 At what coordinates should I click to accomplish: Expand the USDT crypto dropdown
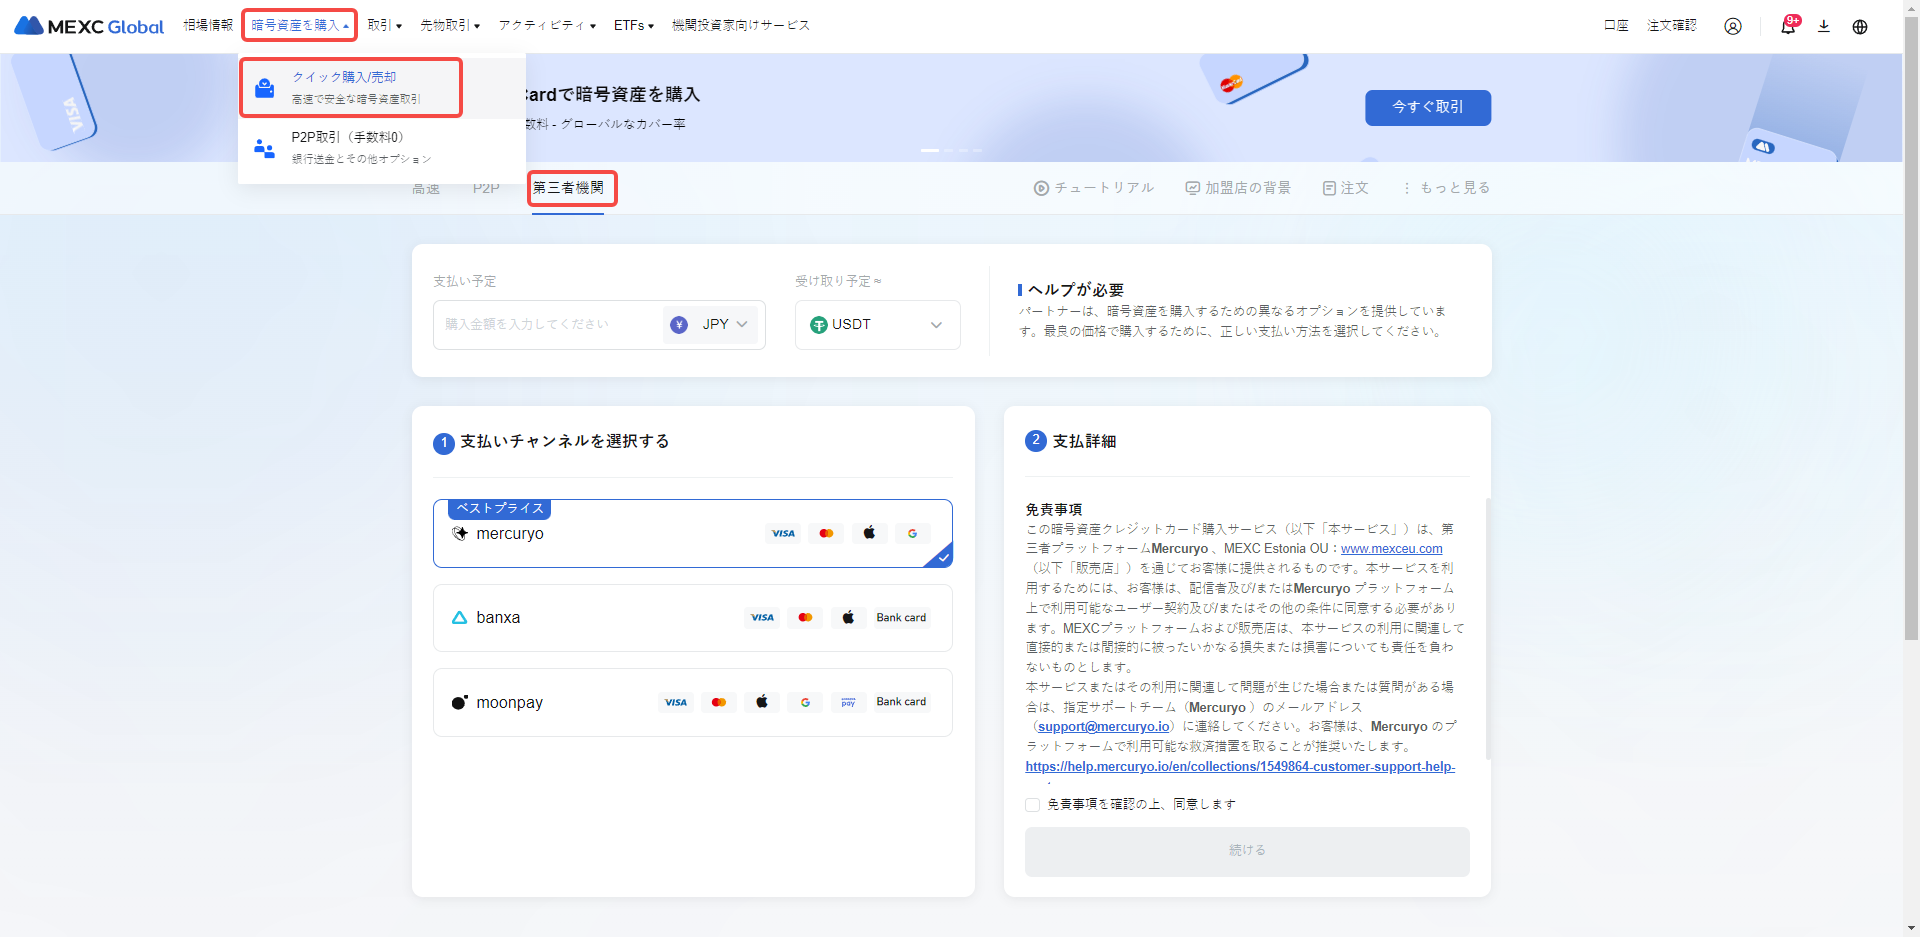pos(877,325)
